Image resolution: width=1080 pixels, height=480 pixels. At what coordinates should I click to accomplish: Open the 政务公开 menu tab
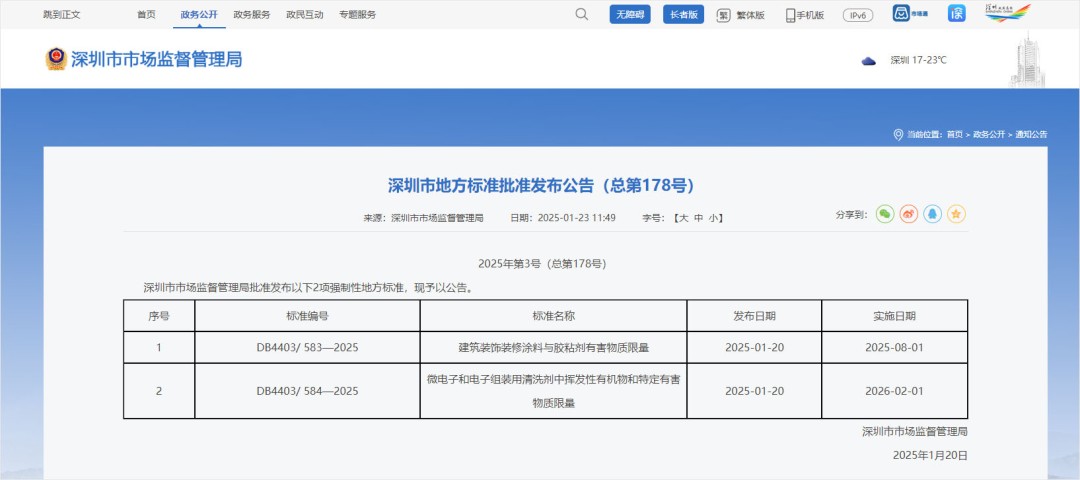199,15
